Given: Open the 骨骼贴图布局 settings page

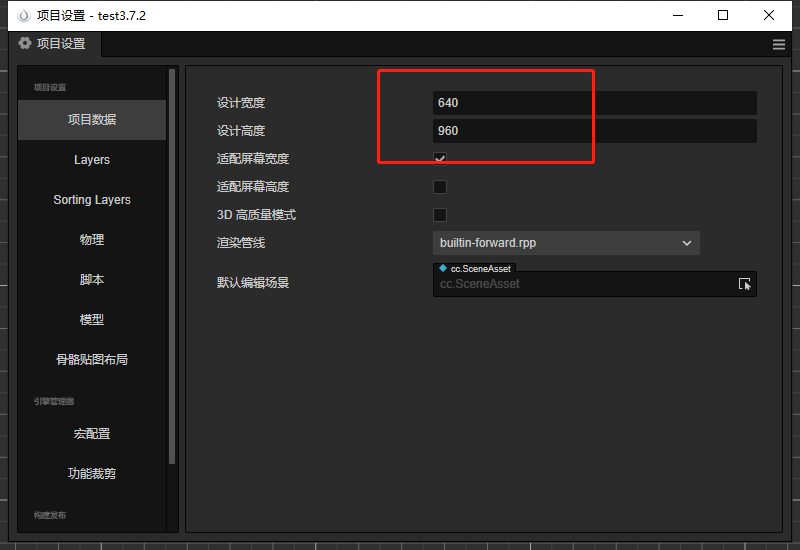Looking at the screenshot, I should coord(92,360).
